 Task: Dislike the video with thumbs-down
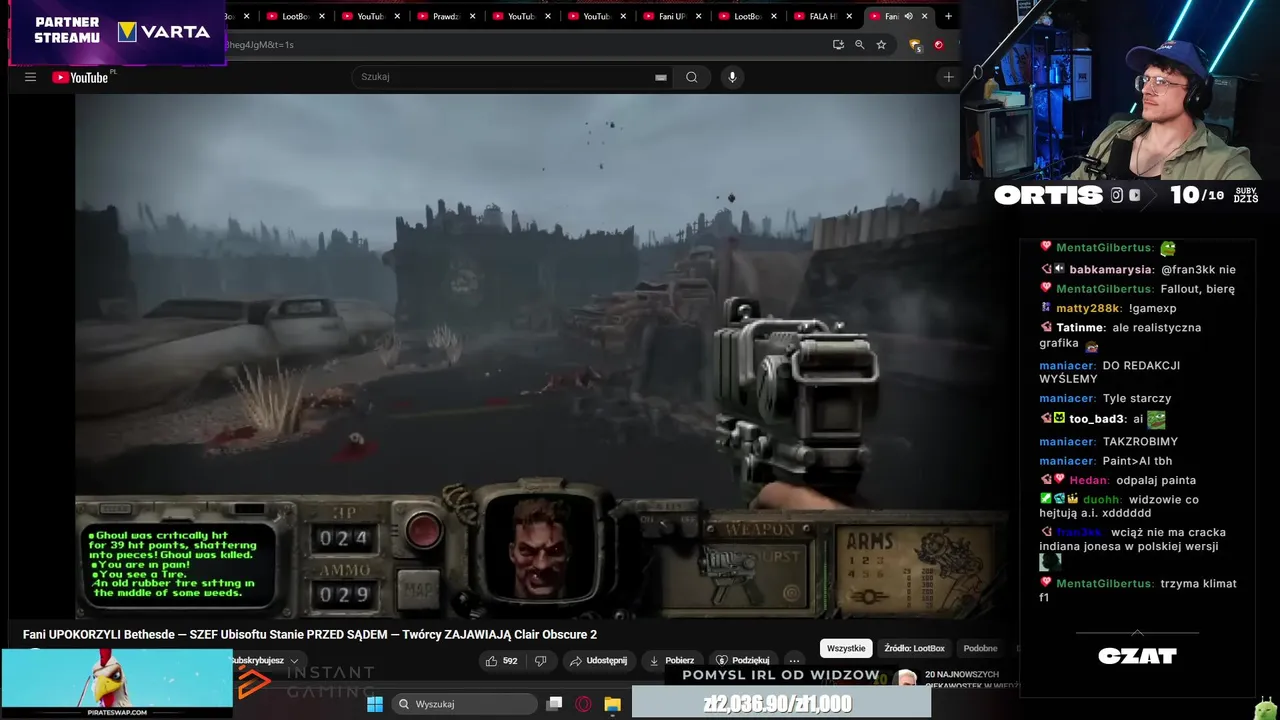click(541, 660)
